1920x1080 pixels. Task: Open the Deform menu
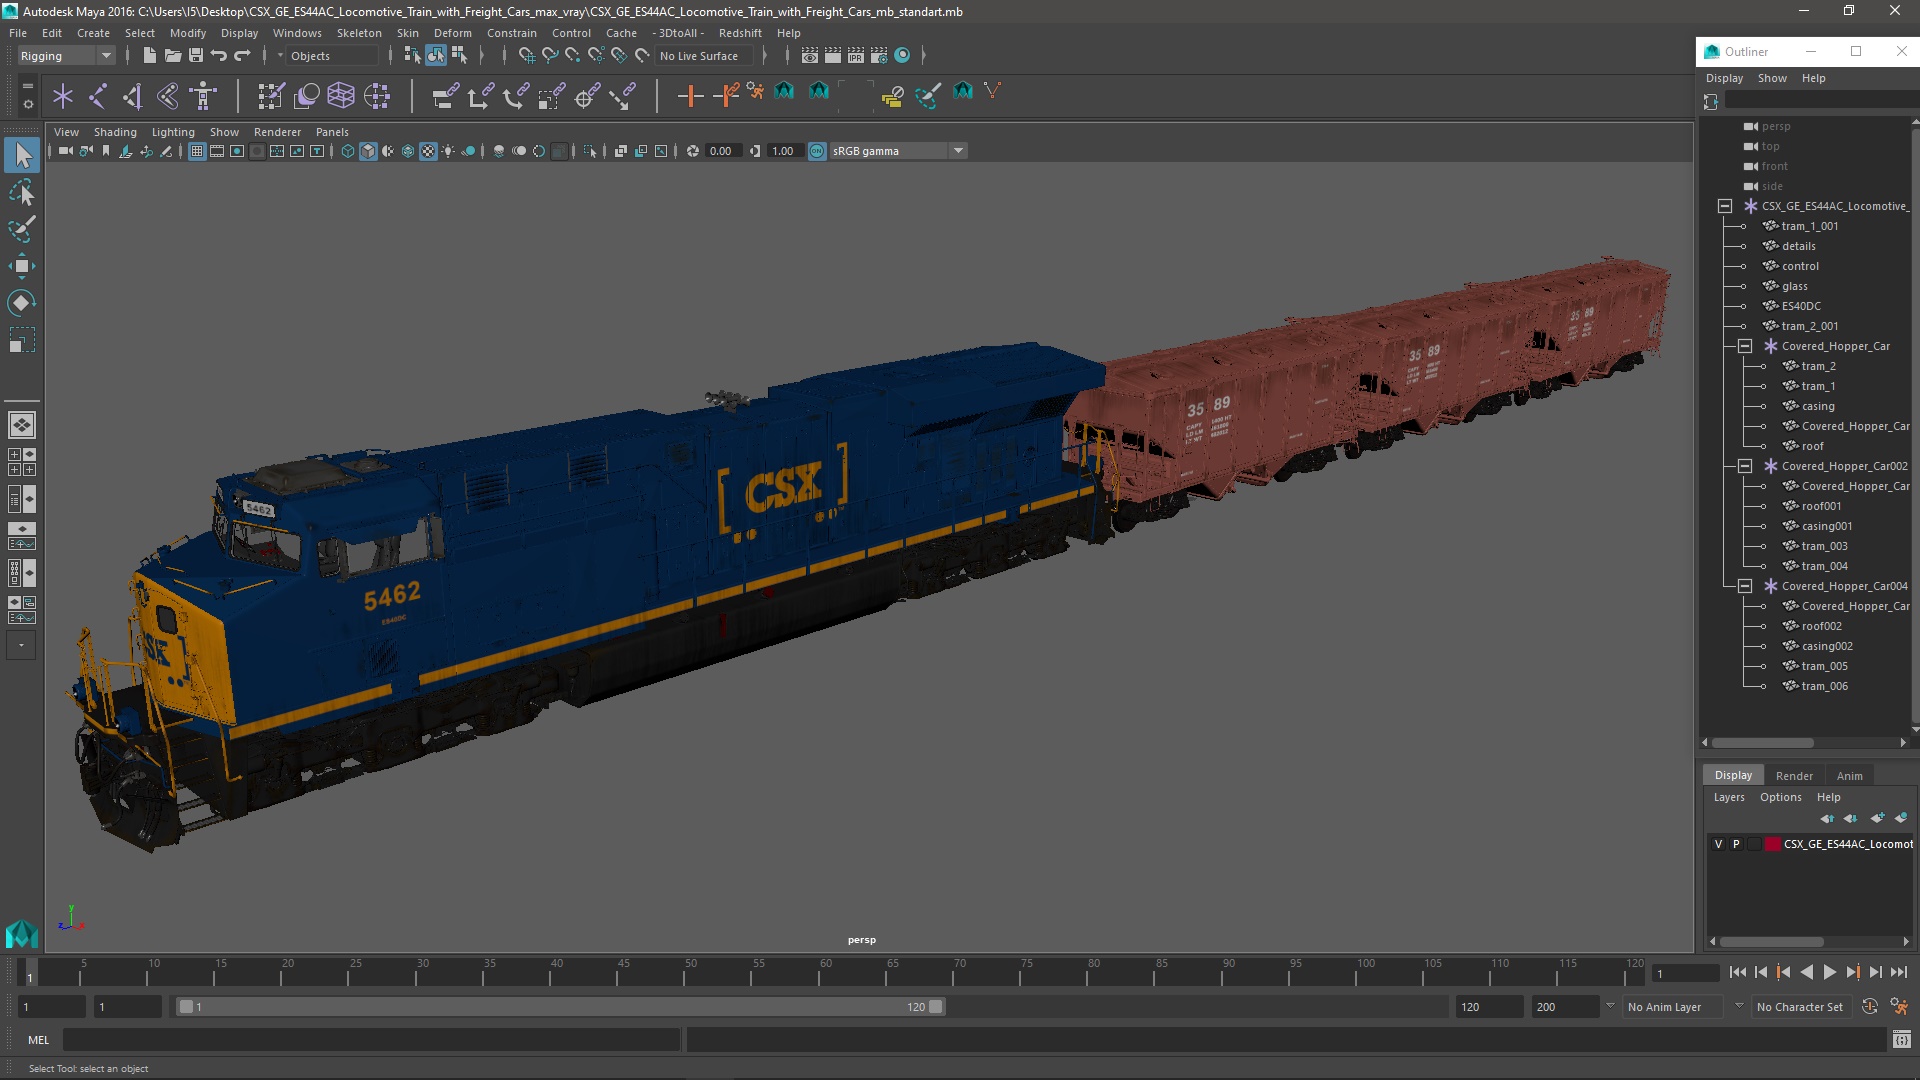point(452,33)
